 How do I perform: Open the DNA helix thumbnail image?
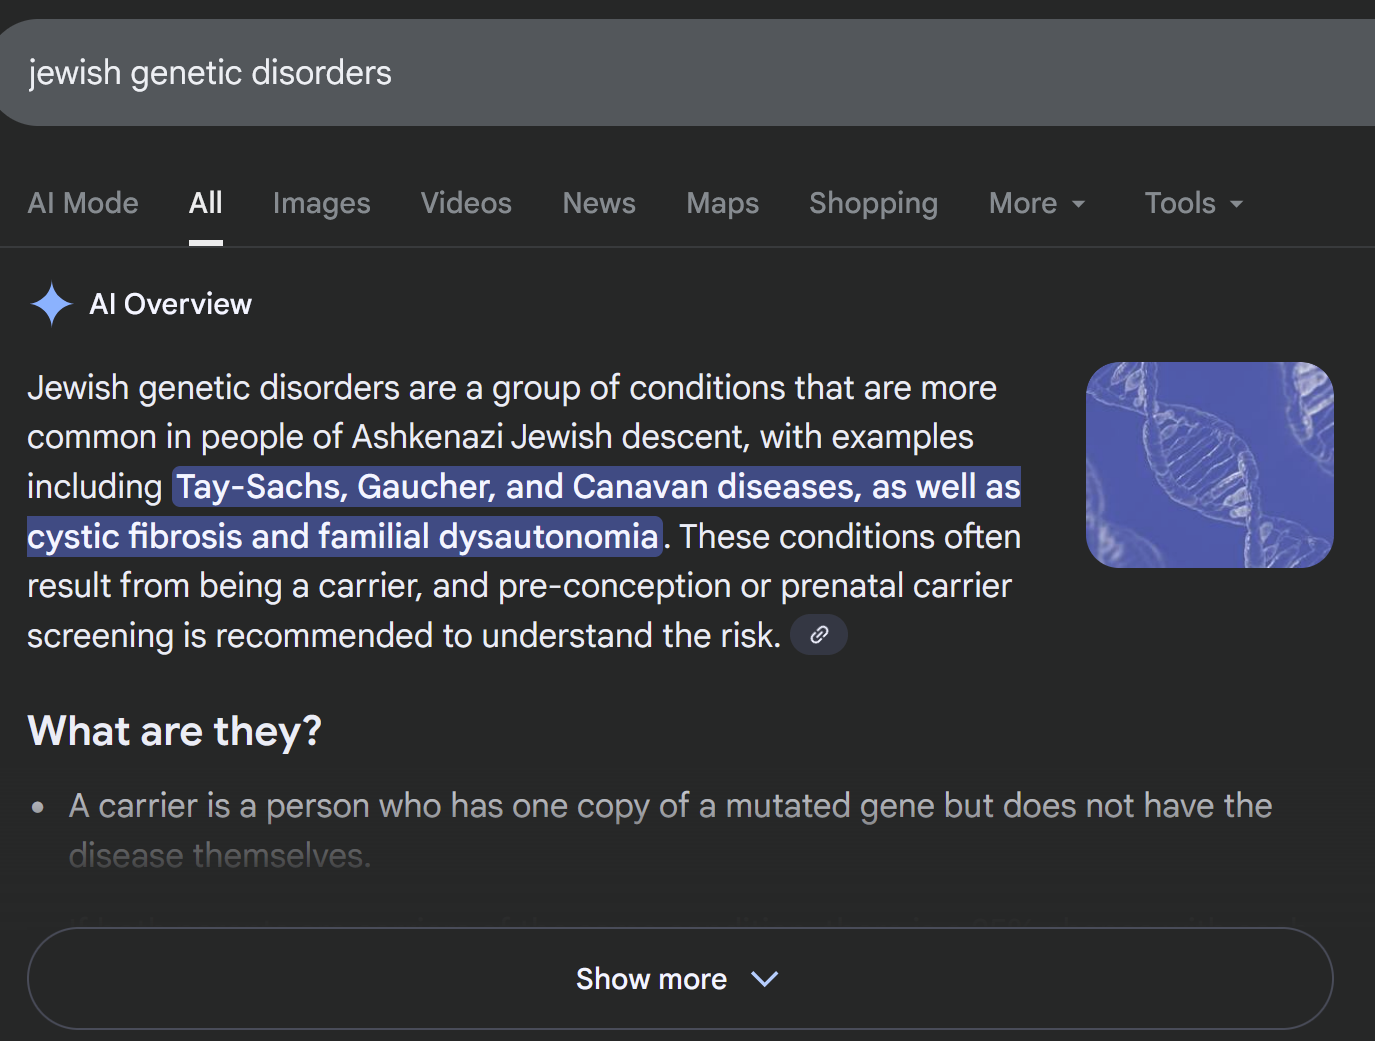(1209, 465)
